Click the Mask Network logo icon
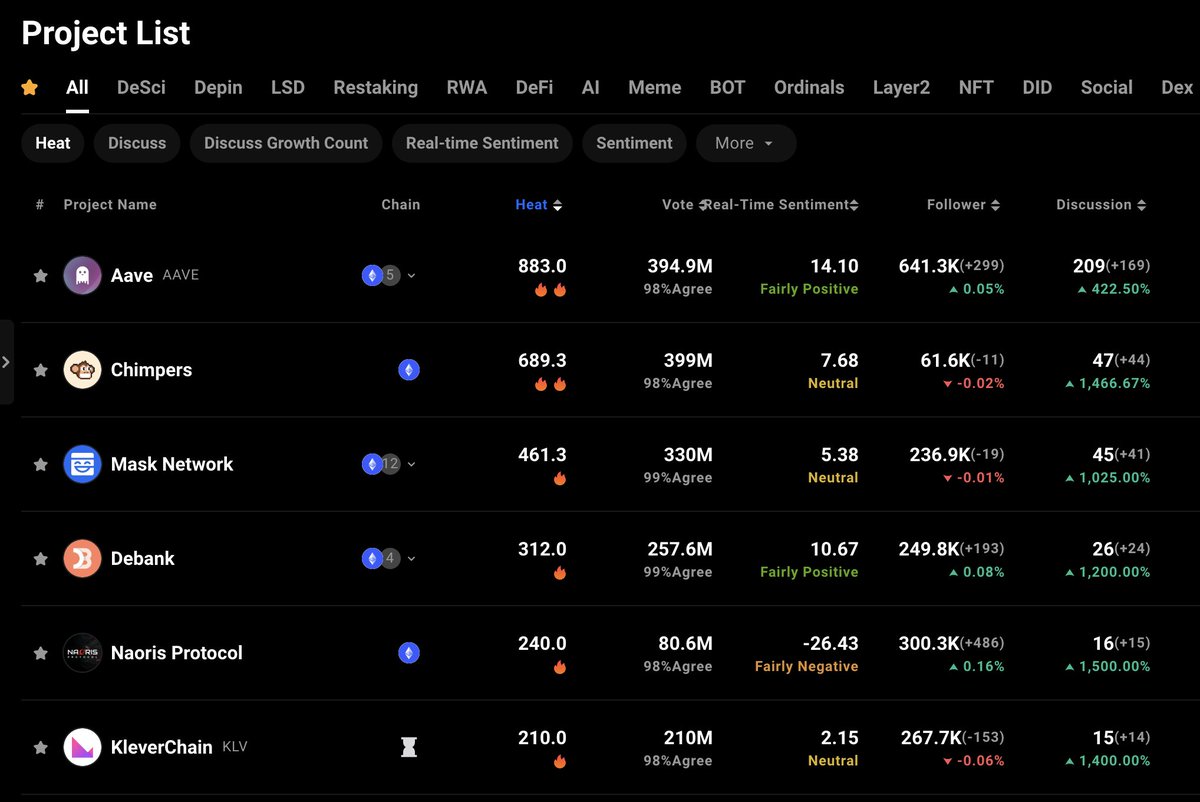Viewport: 1200px width, 802px height. click(x=82, y=464)
